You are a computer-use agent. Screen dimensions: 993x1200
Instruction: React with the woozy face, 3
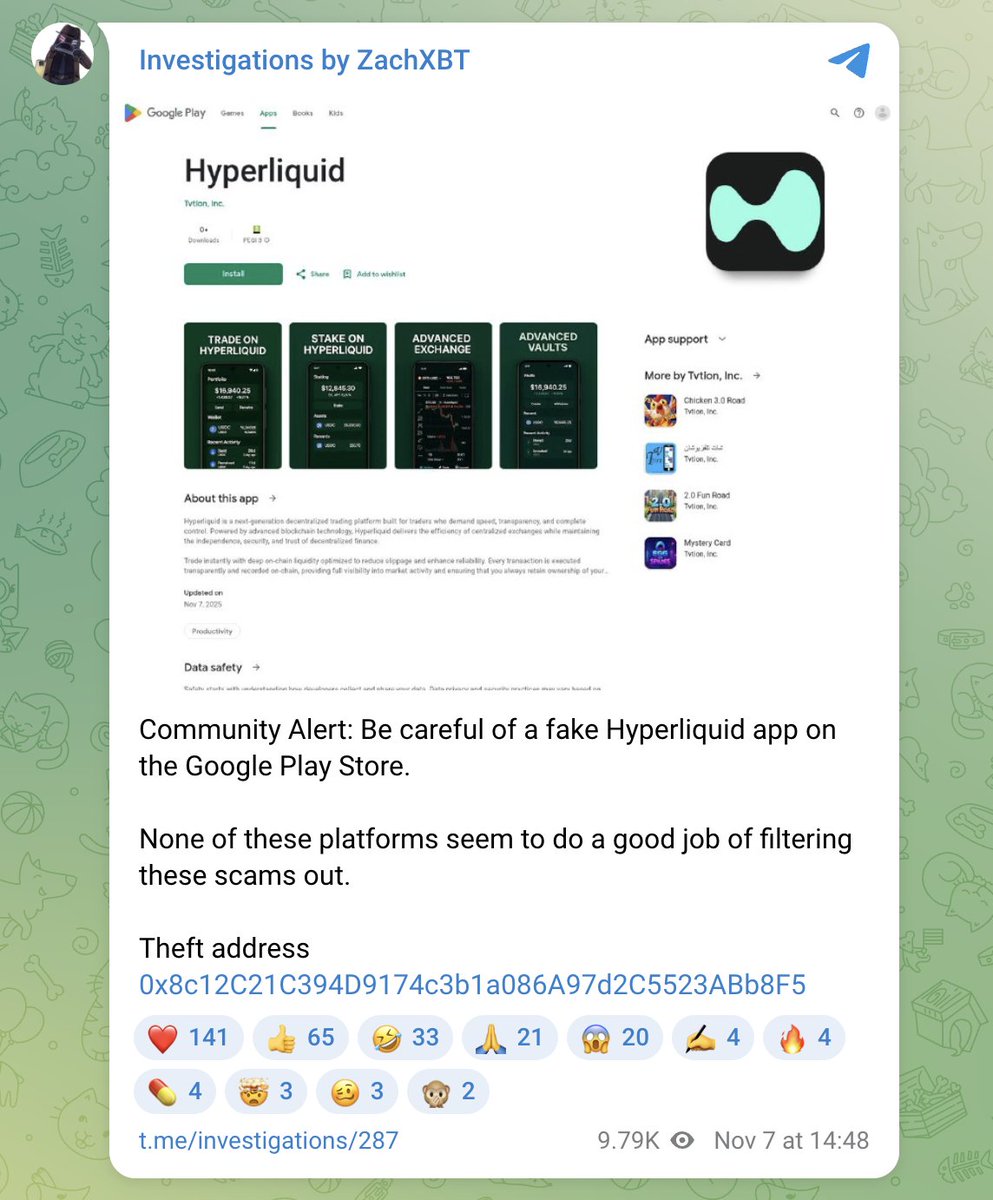[x=357, y=1090]
